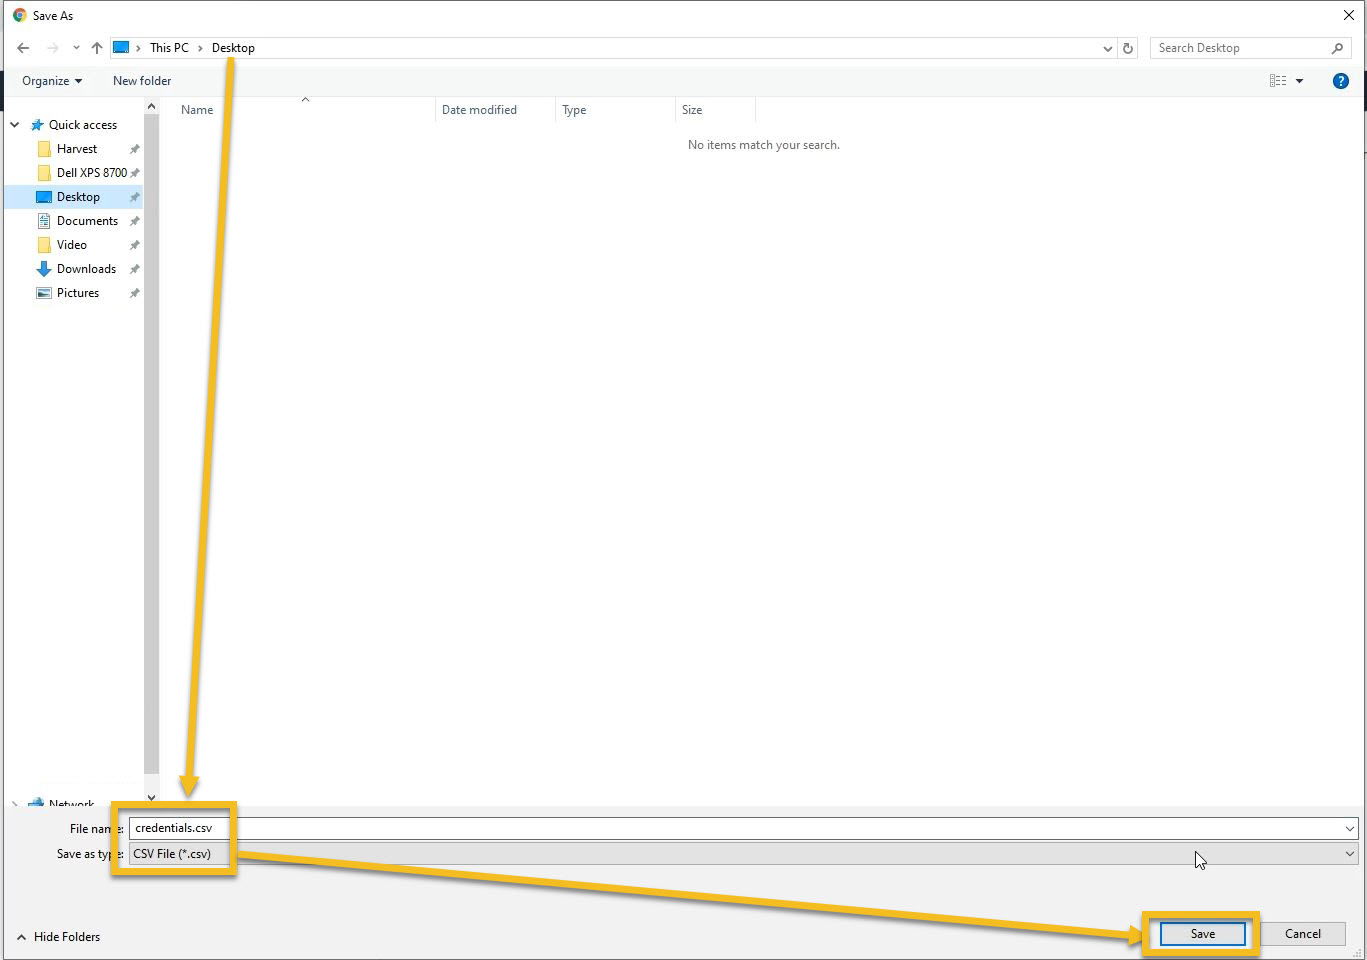Click the Chrome icon in the title bar

19,15
